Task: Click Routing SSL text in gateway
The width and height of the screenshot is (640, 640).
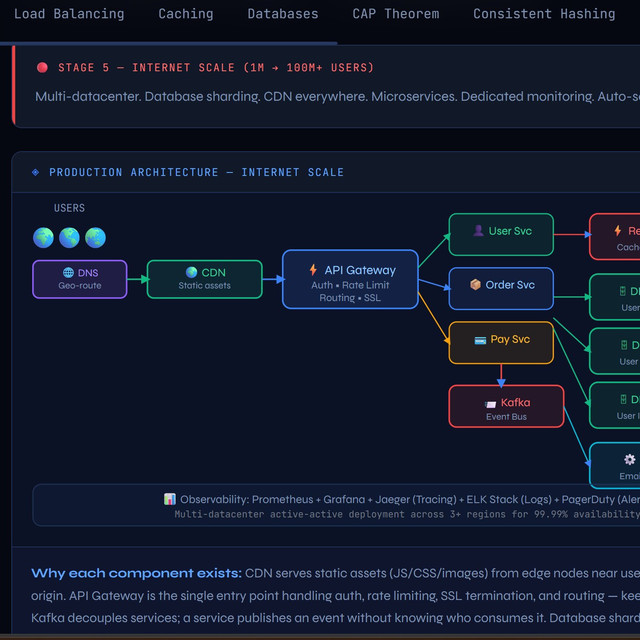Action: [350, 298]
